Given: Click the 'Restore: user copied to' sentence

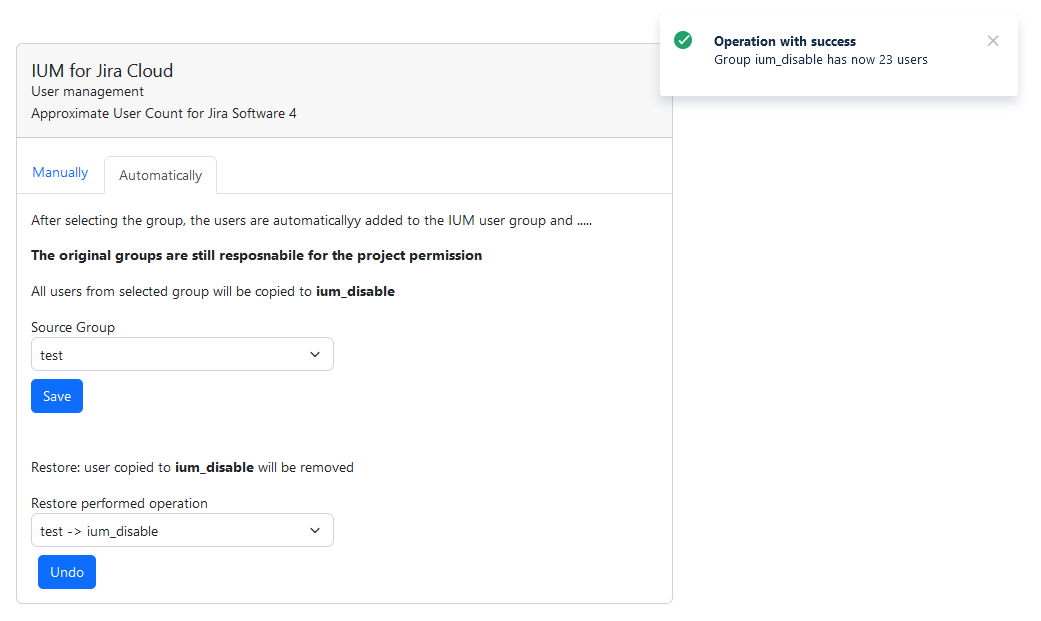Looking at the screenshot, I should [x=192, y=467].
